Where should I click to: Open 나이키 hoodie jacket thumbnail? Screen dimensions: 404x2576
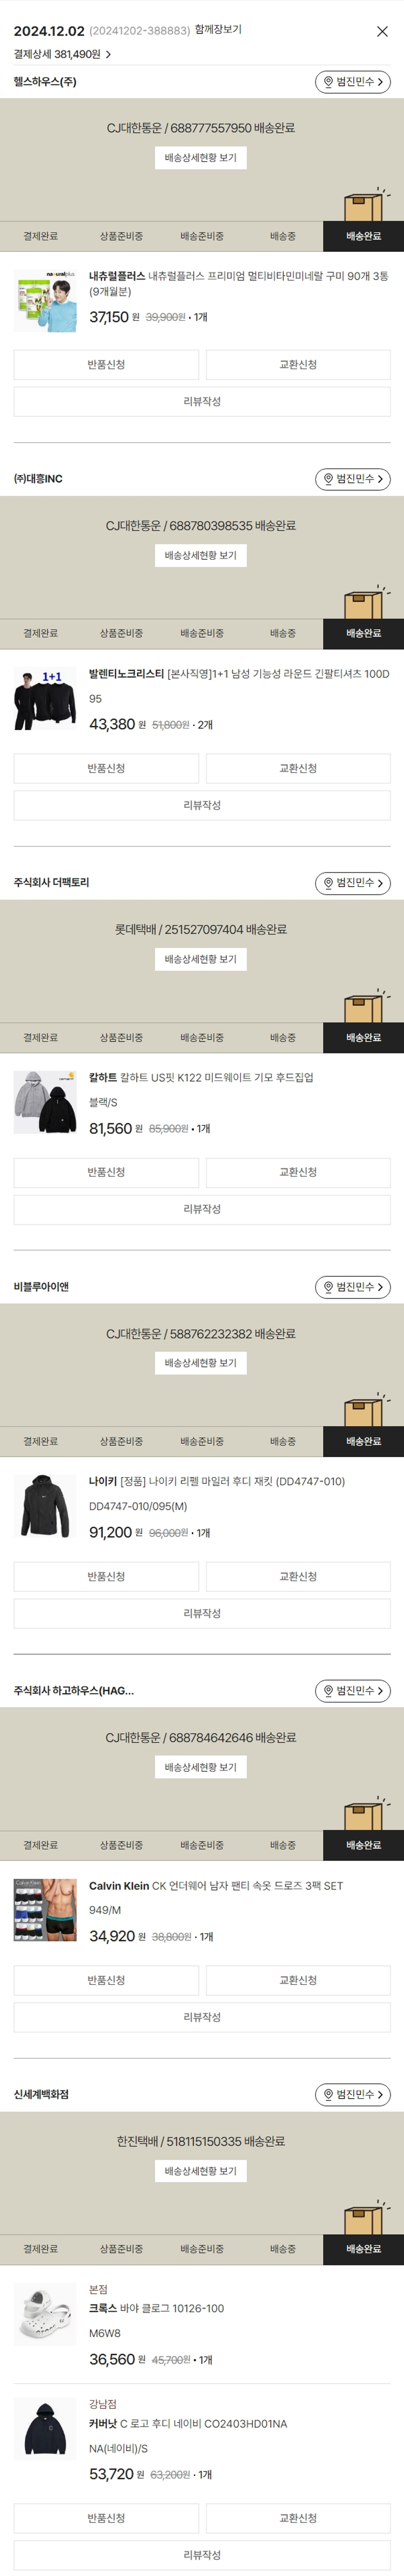(x=45, y=1506)
